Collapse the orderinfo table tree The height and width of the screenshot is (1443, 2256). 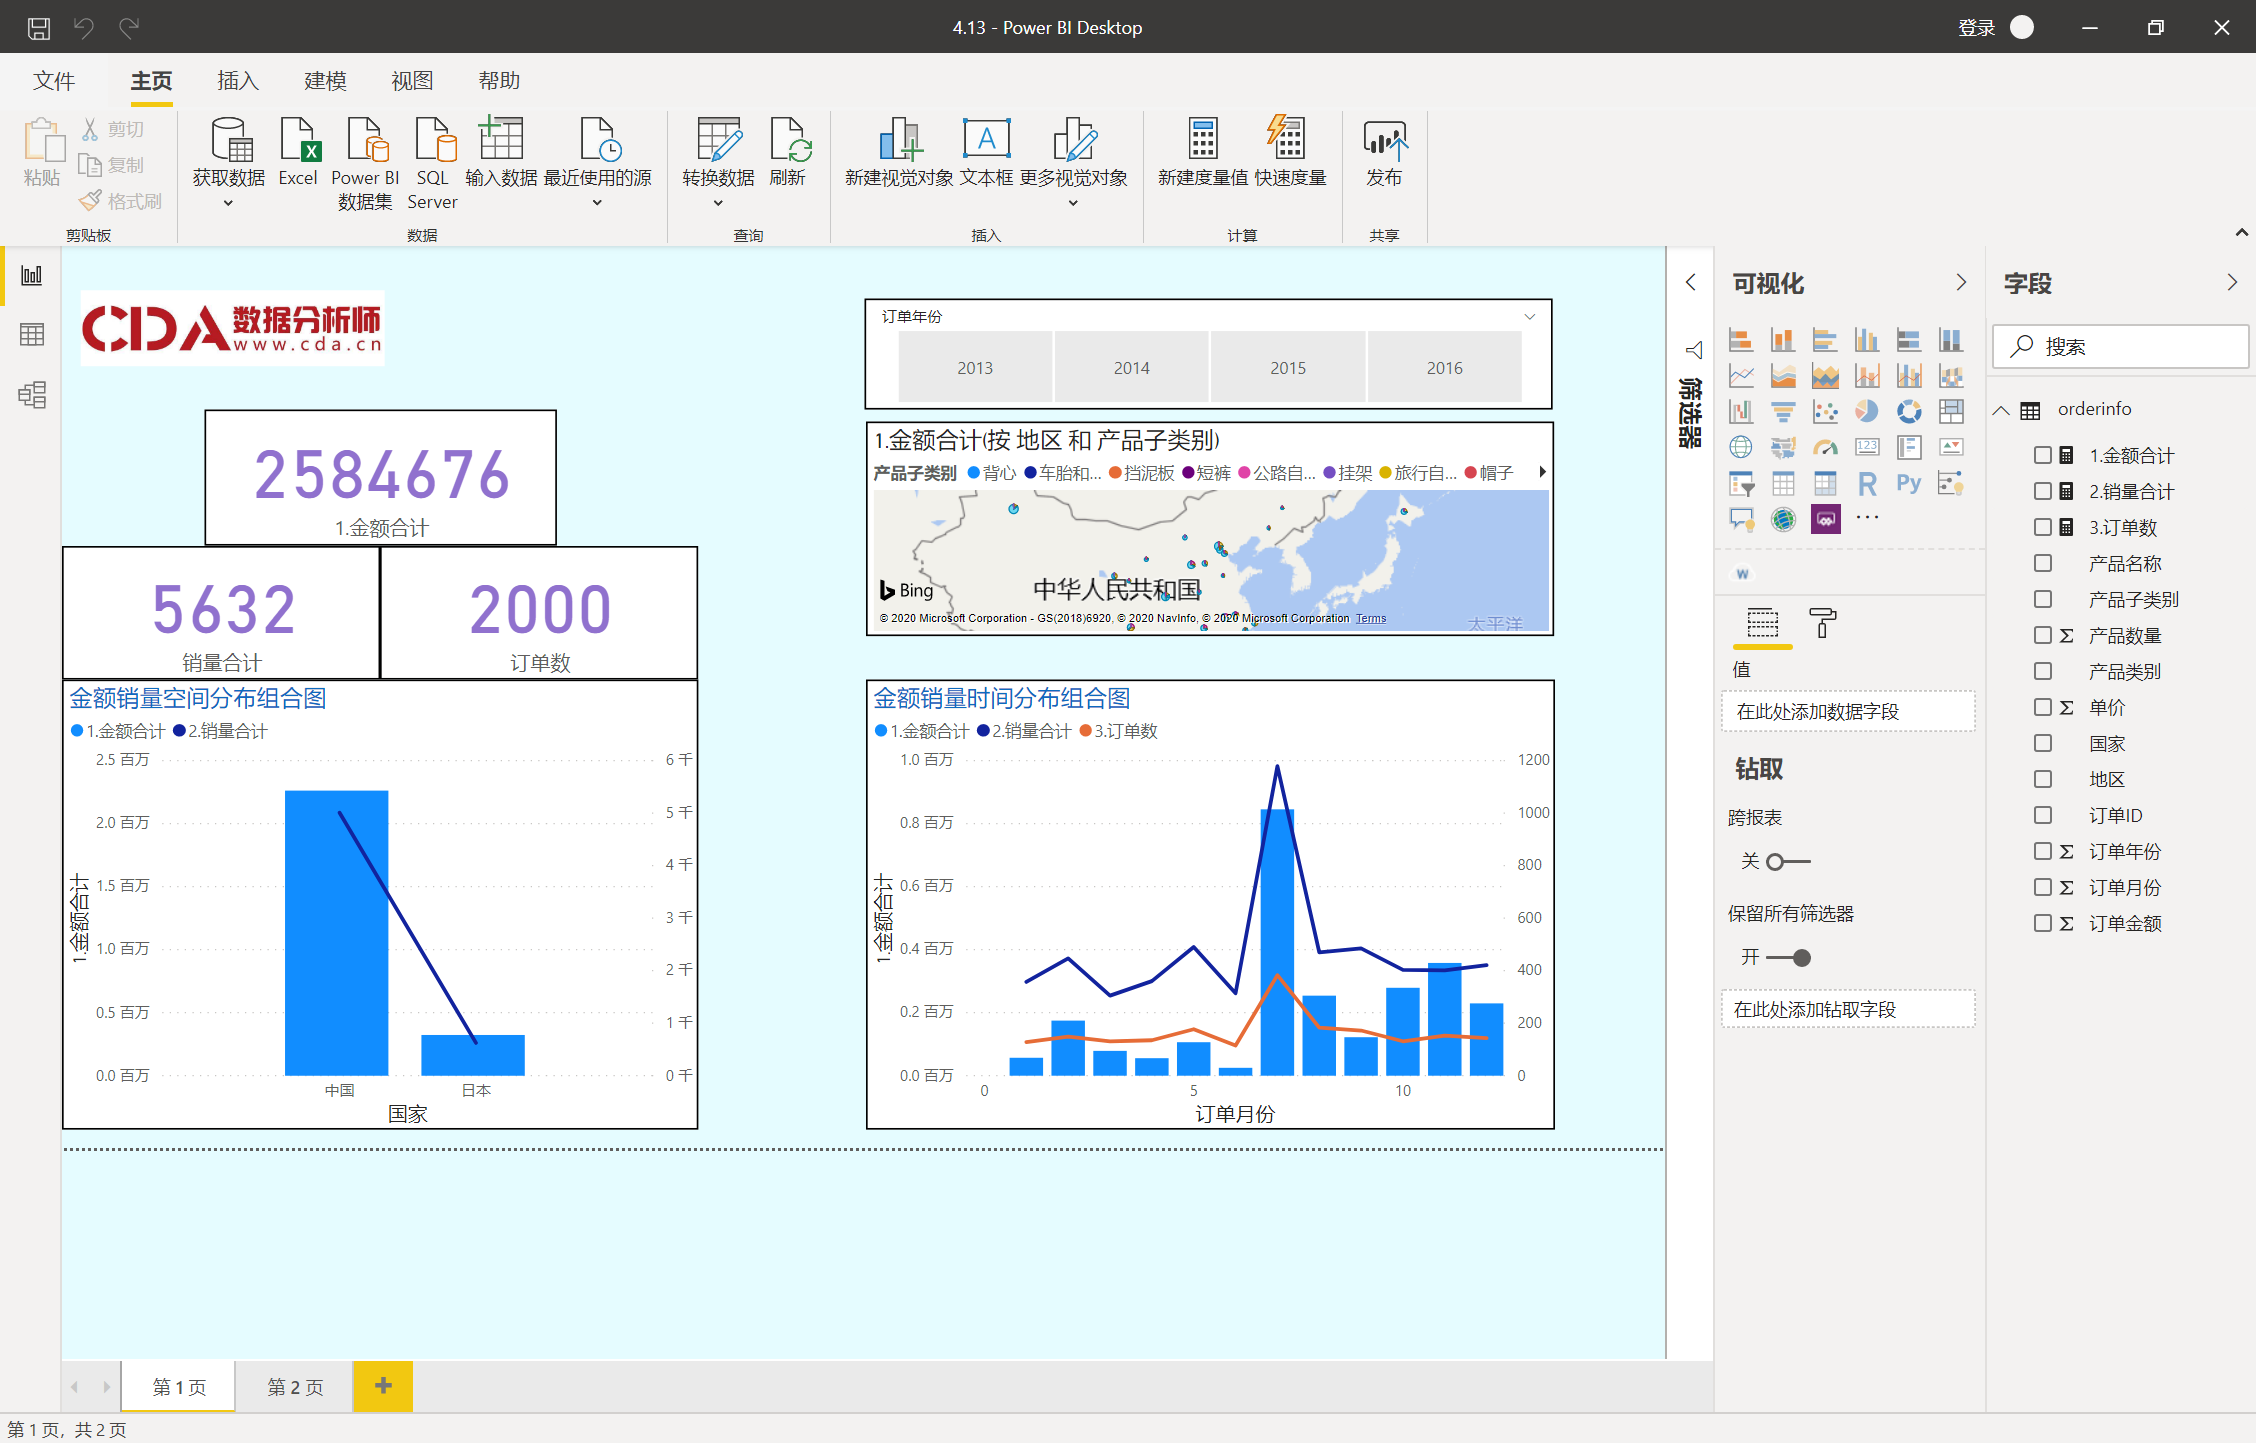(2001, 410)
